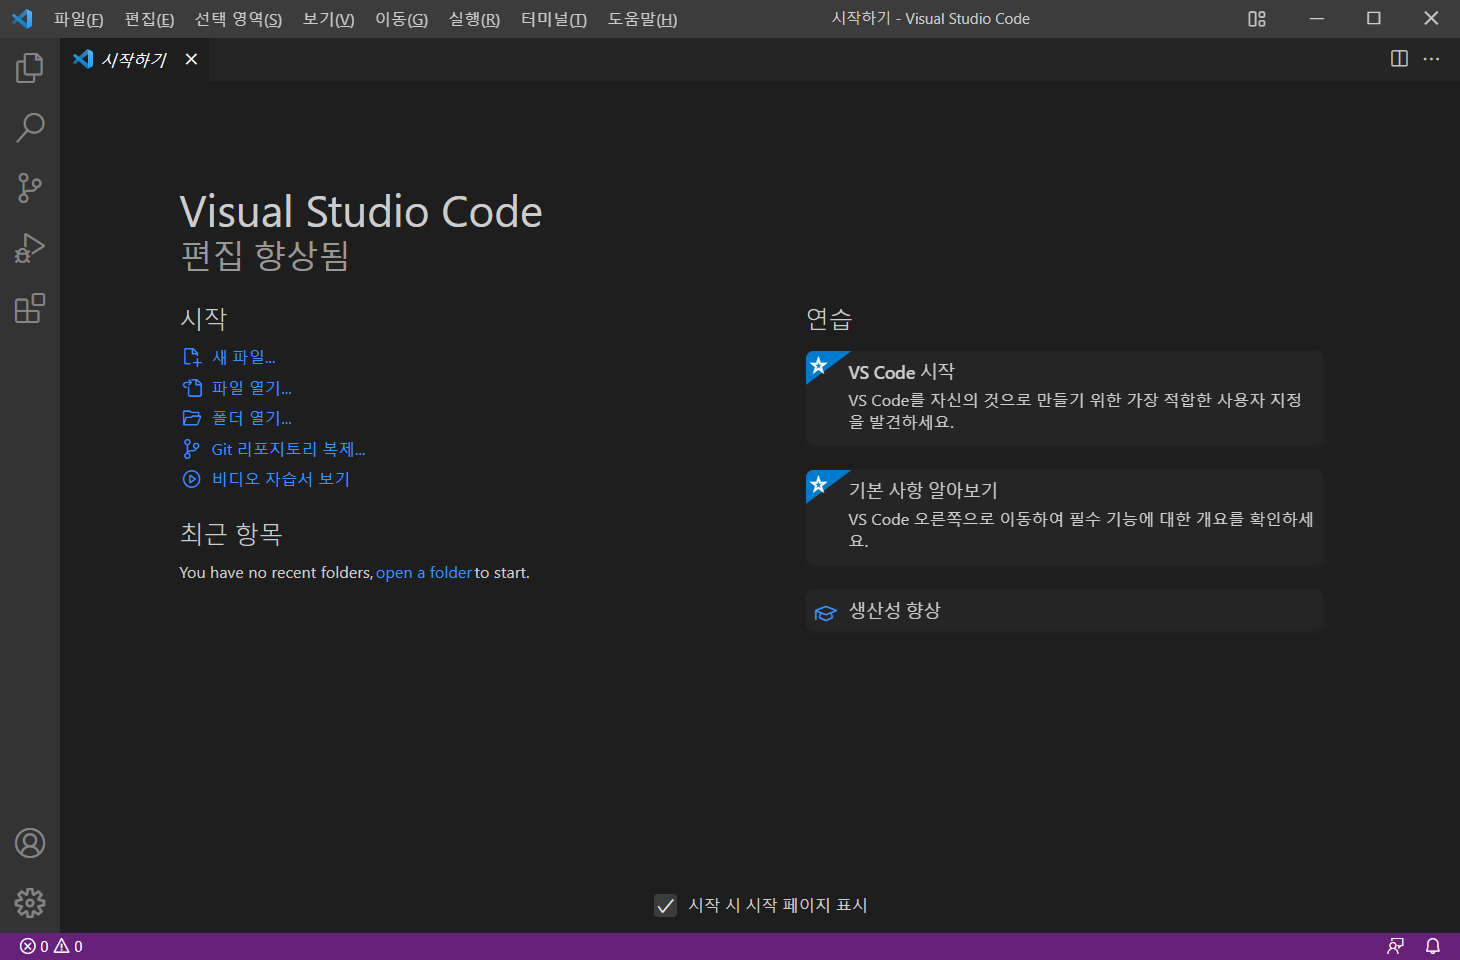Click the 새 파일... link
The height and width of the screenshot is (960, 1460).
(243, 357)
